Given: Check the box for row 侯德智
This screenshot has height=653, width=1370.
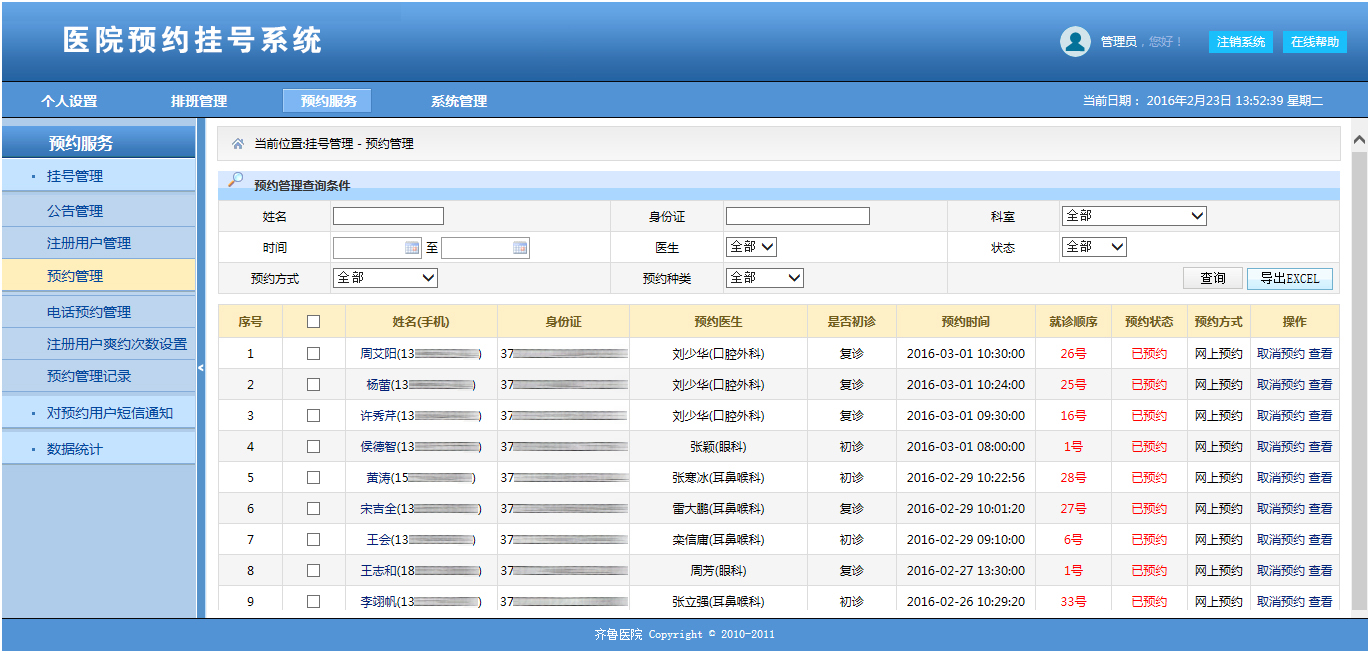Looking at the screenshot, I should (313, 447).
